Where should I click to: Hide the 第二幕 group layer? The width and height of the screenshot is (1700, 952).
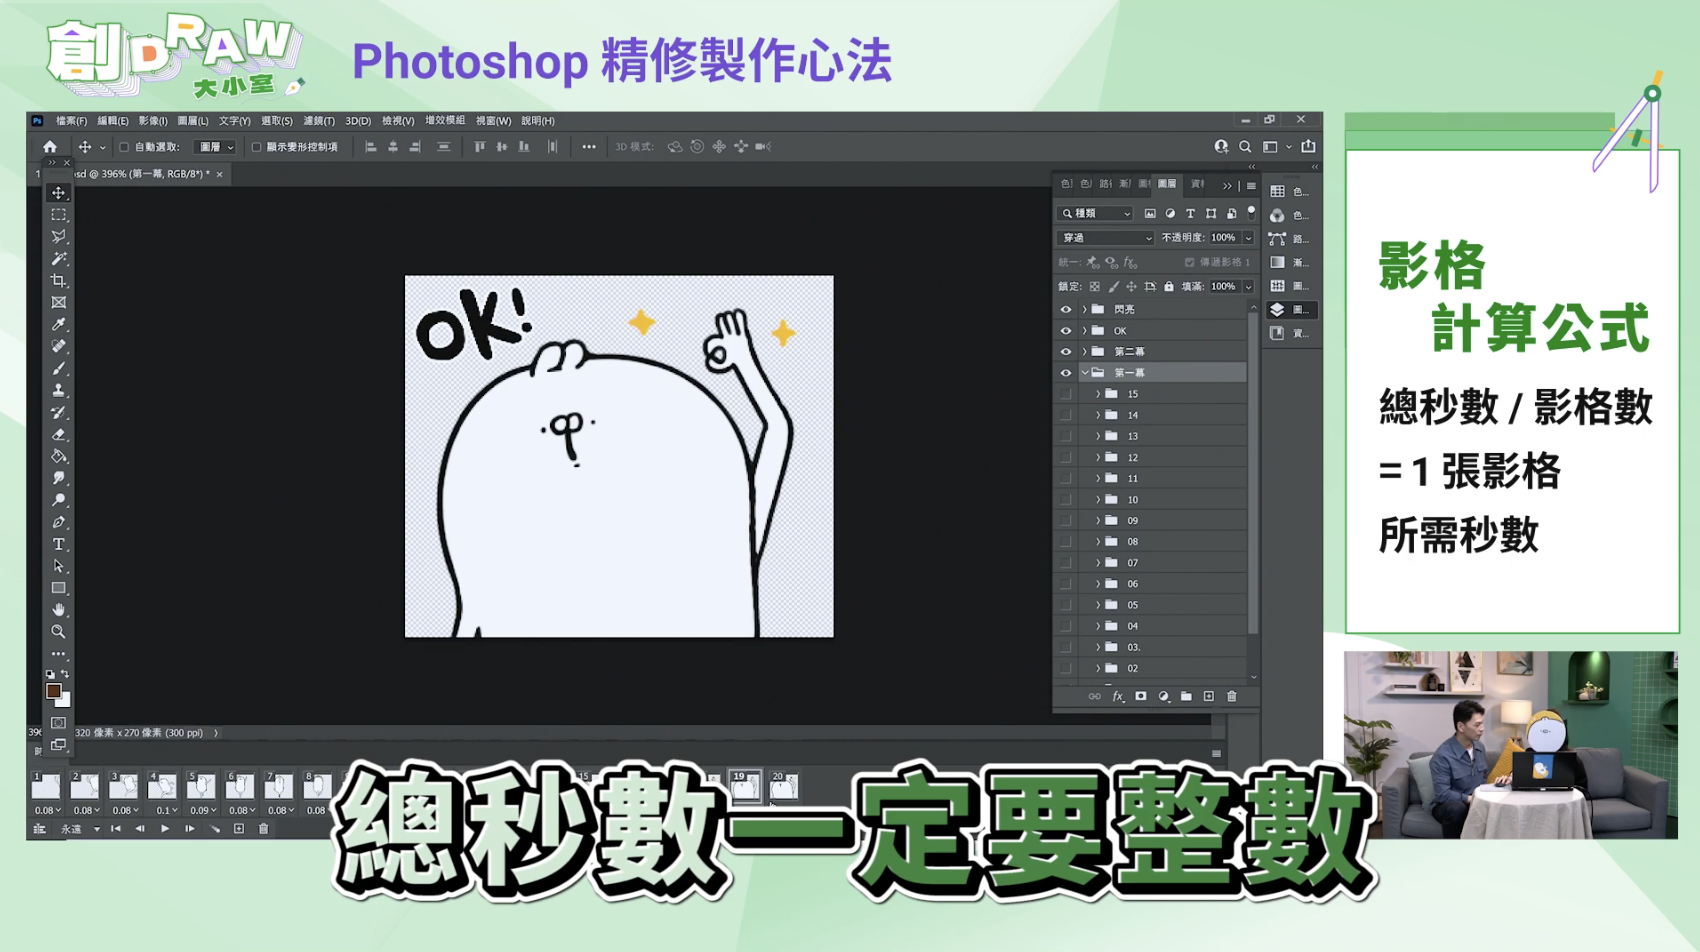coord(1066,352)
